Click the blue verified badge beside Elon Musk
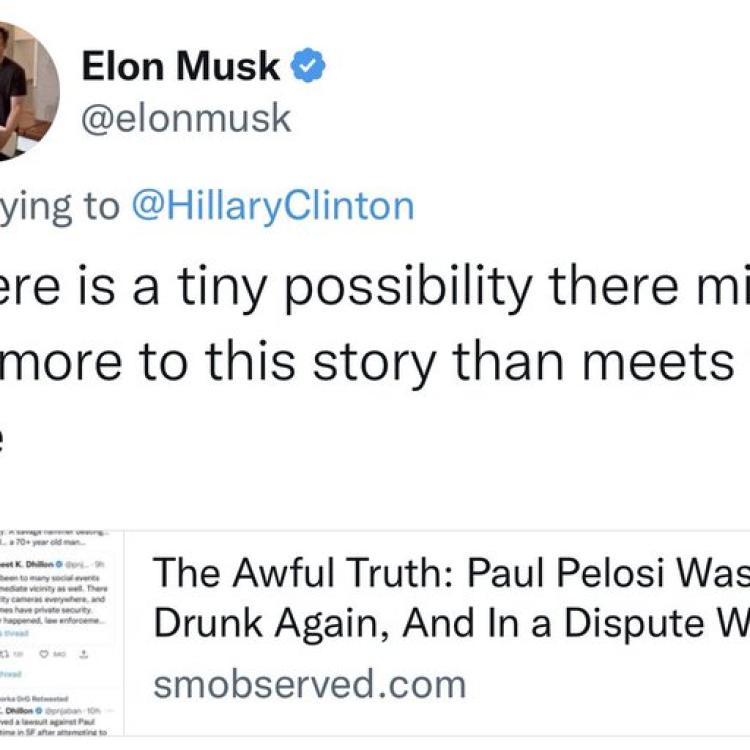Viewport: 750px width, 750px height. [x=308, y=65]
